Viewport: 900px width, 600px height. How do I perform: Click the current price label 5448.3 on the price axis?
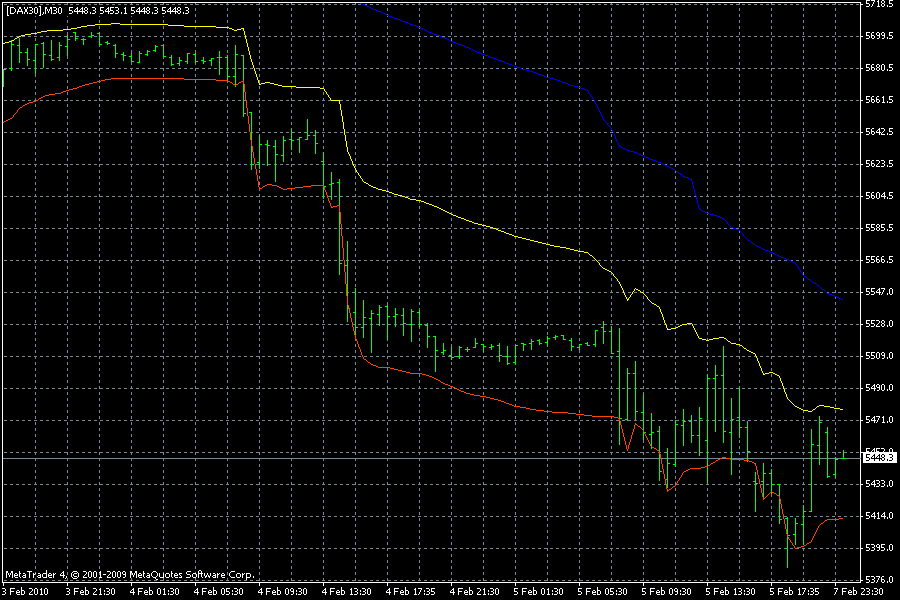(x=879, y=458)
